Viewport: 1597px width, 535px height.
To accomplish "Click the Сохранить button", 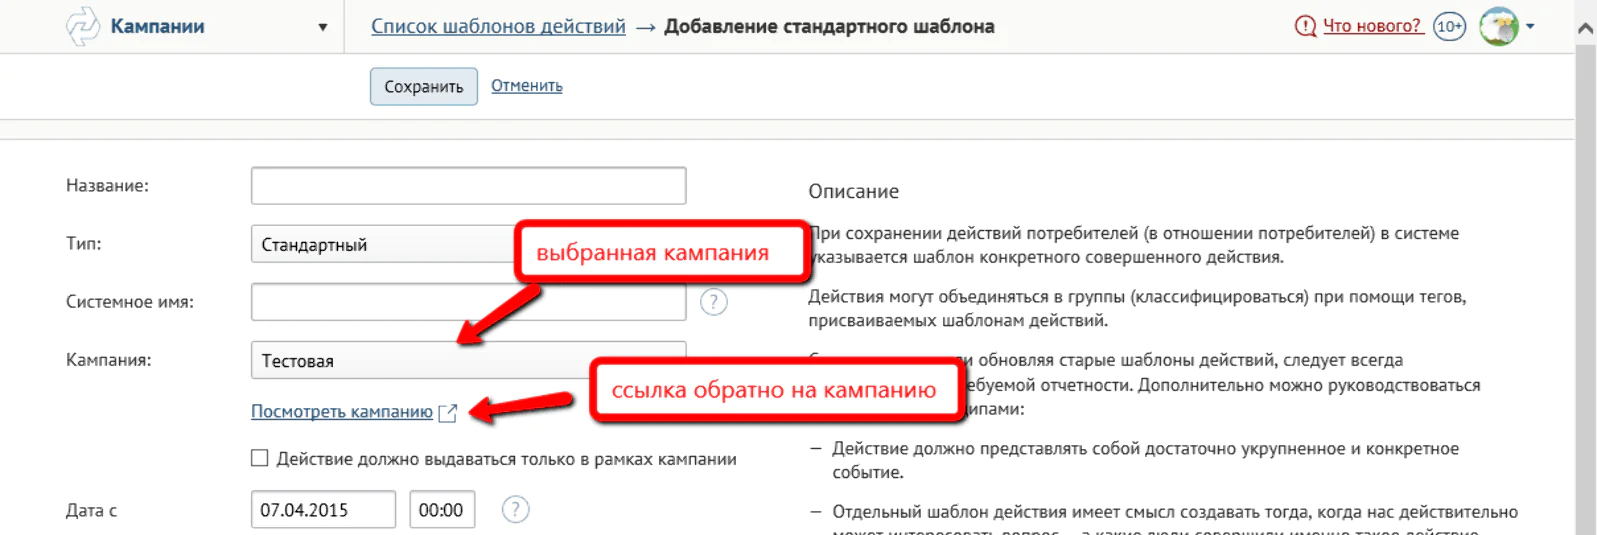I will point(424,86).
